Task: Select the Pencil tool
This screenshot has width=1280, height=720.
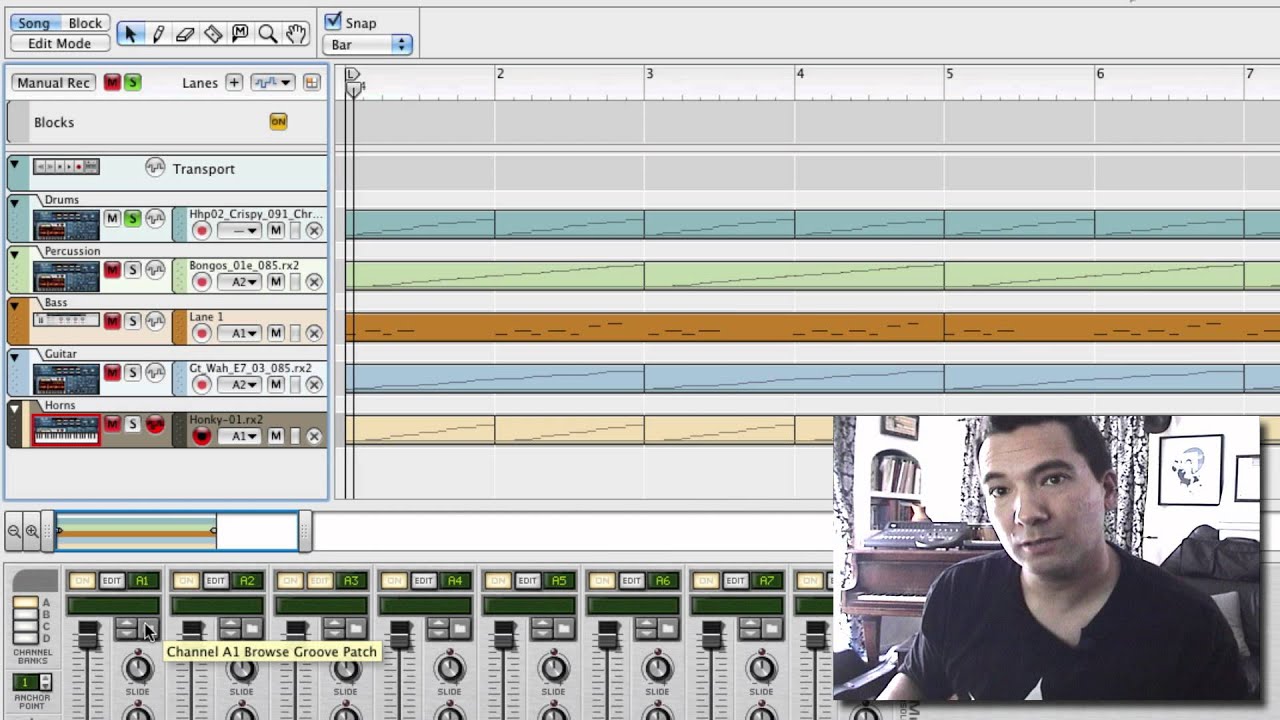Action: (x=158, y=34)
